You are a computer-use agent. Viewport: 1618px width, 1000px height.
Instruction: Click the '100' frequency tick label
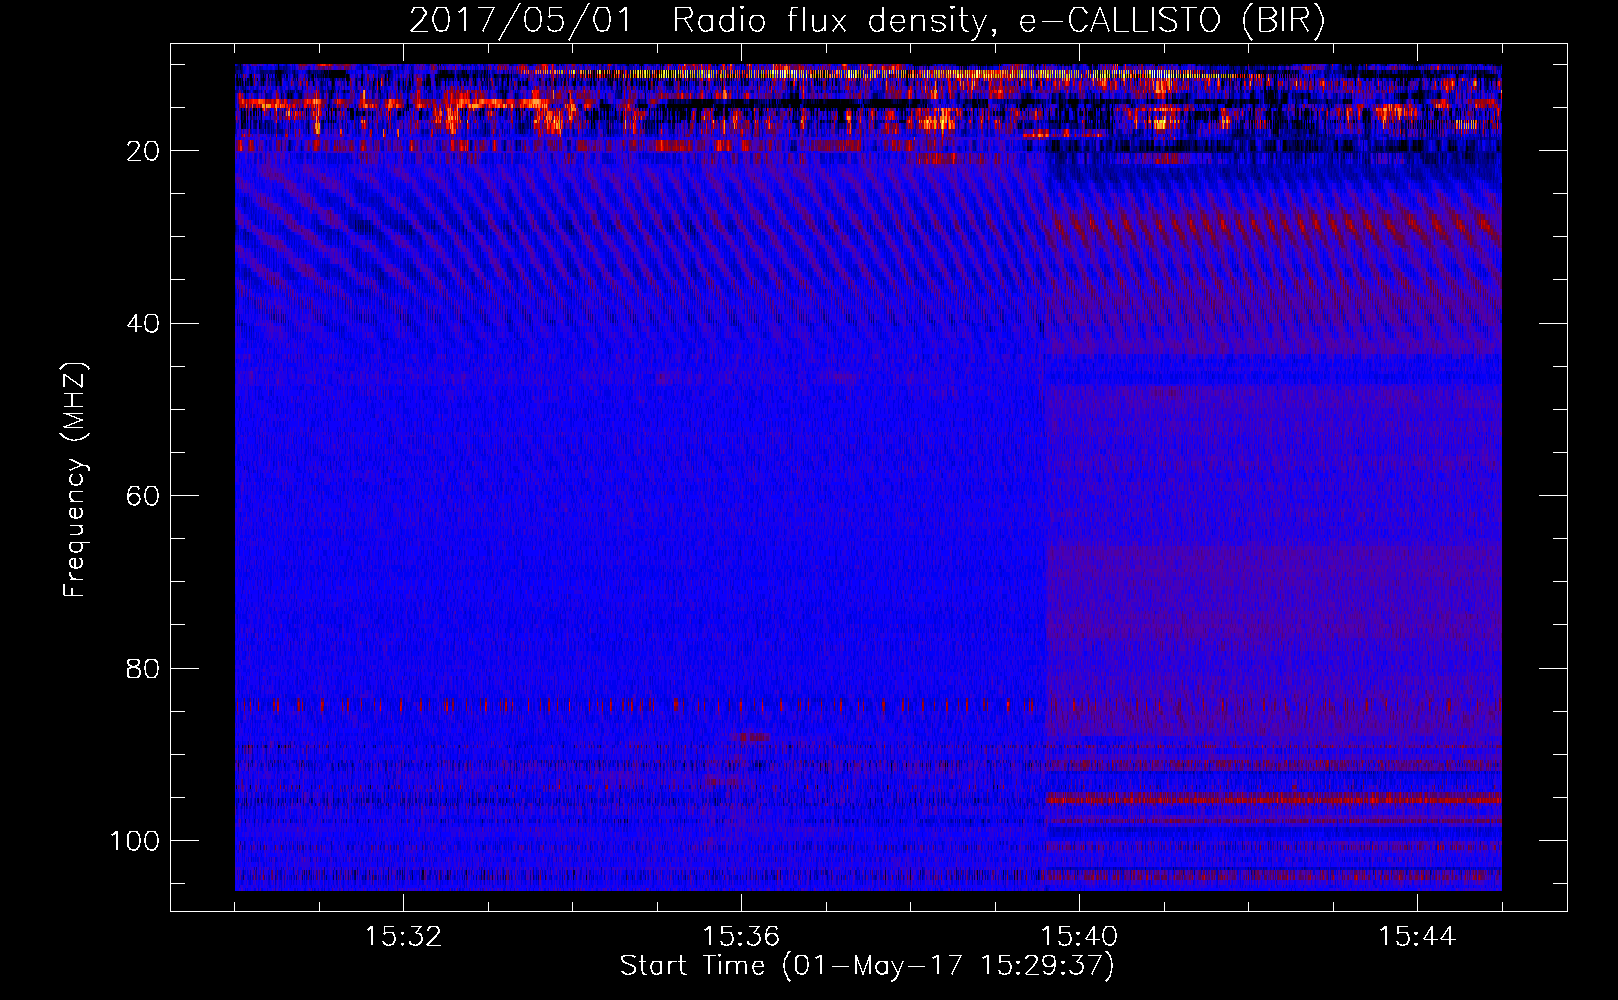click(x=135, y=841)
